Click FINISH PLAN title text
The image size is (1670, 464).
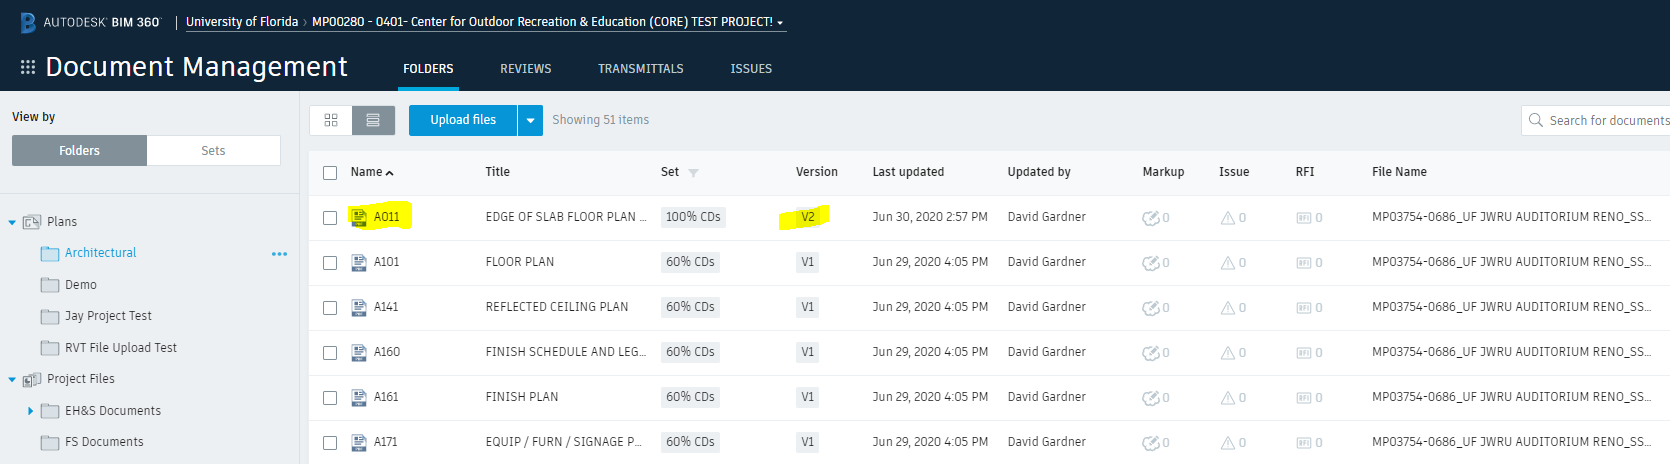tap(522, 397)
